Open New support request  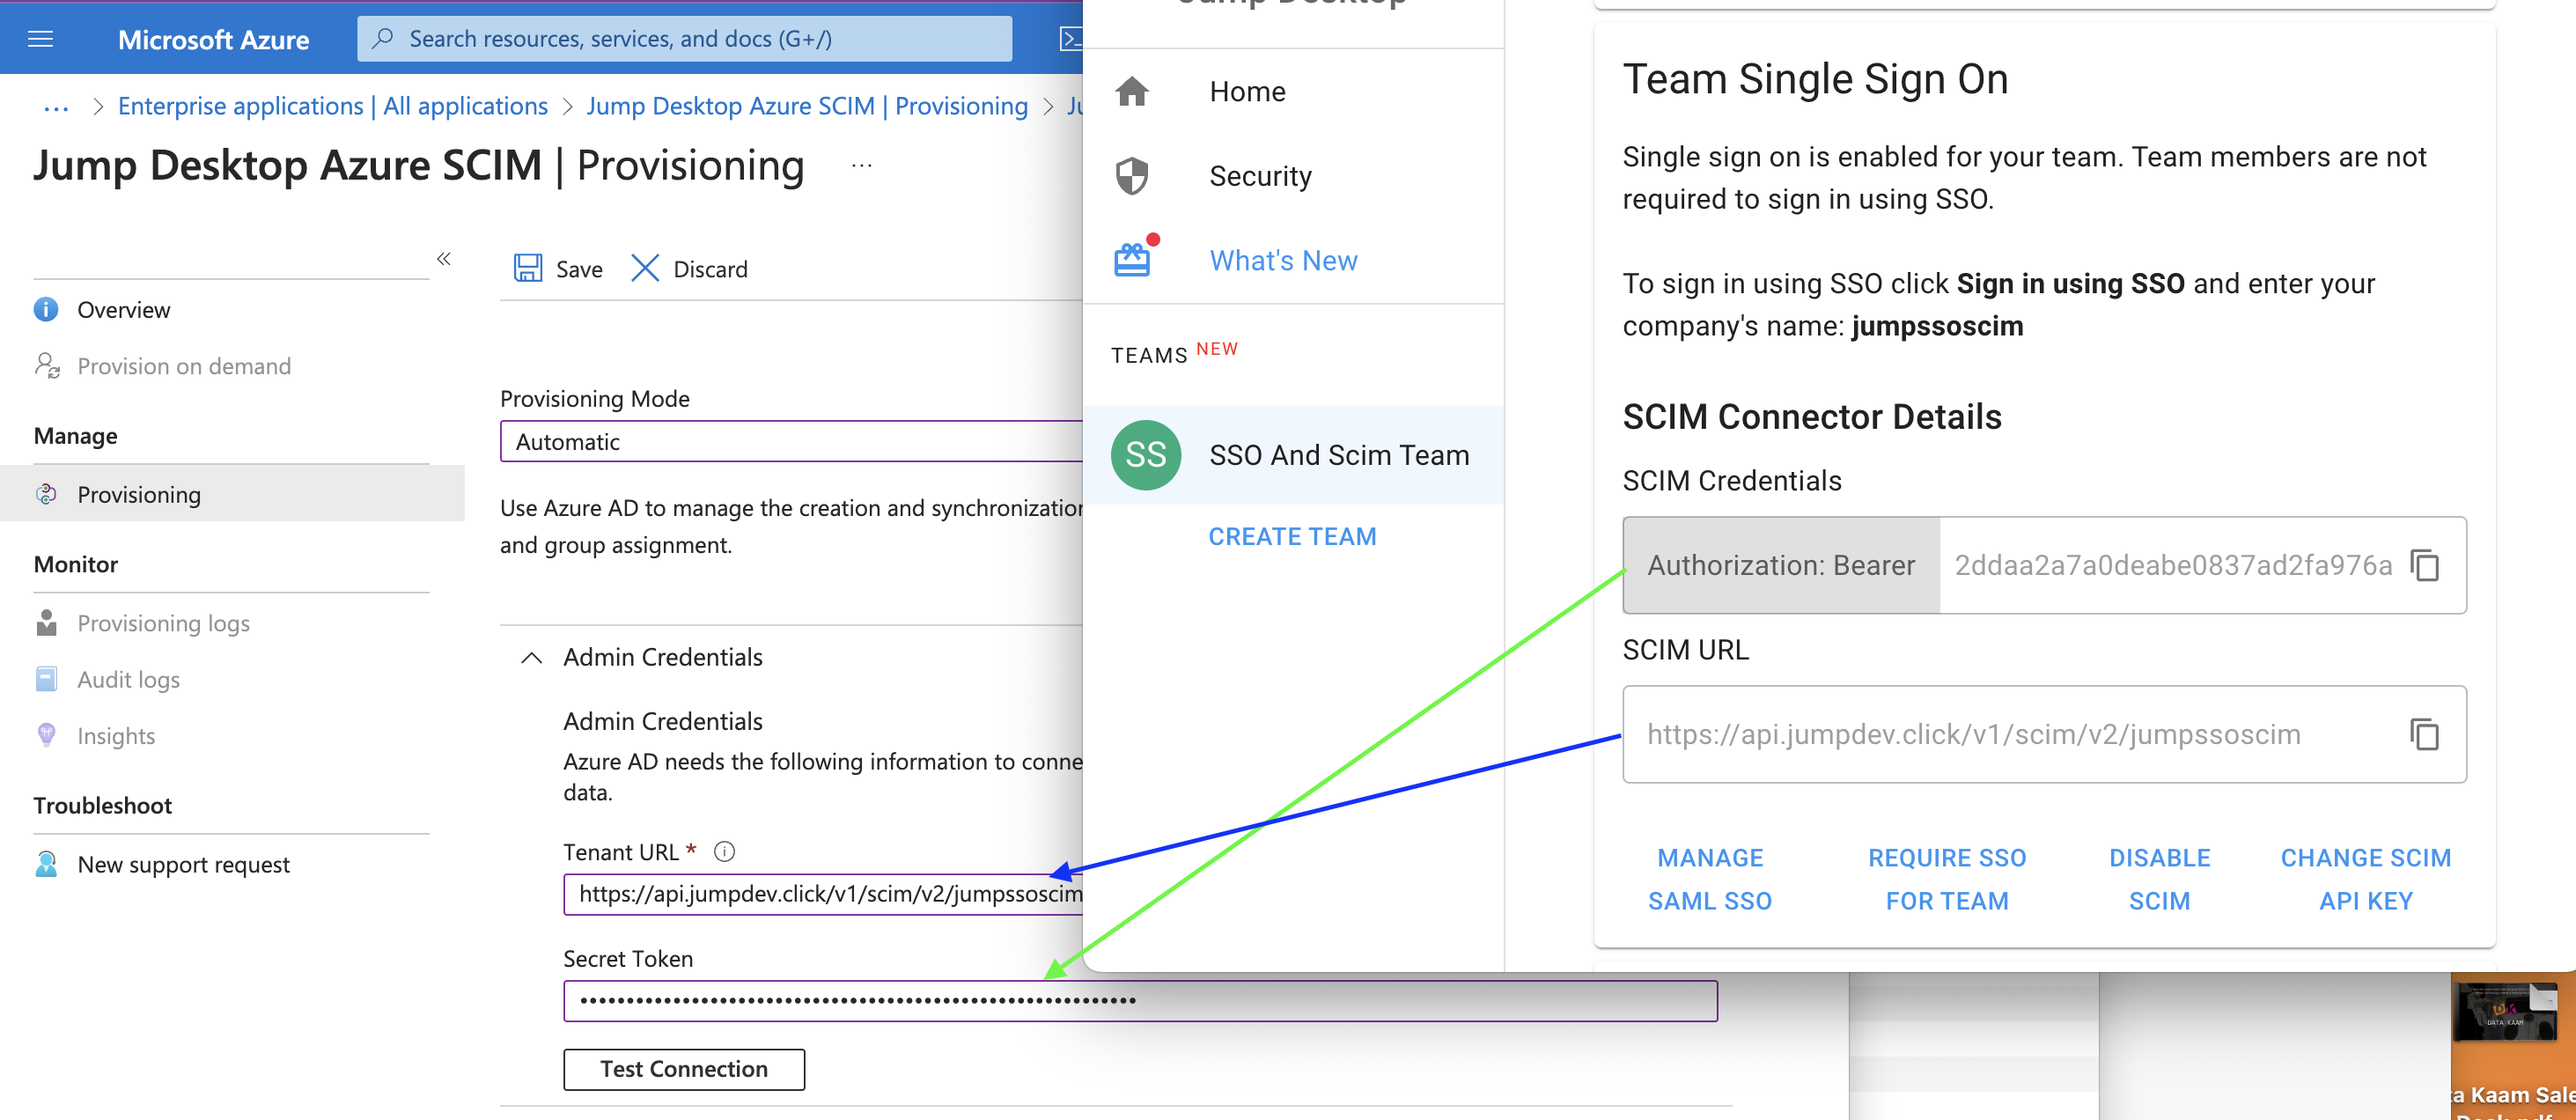click(184, 864)
